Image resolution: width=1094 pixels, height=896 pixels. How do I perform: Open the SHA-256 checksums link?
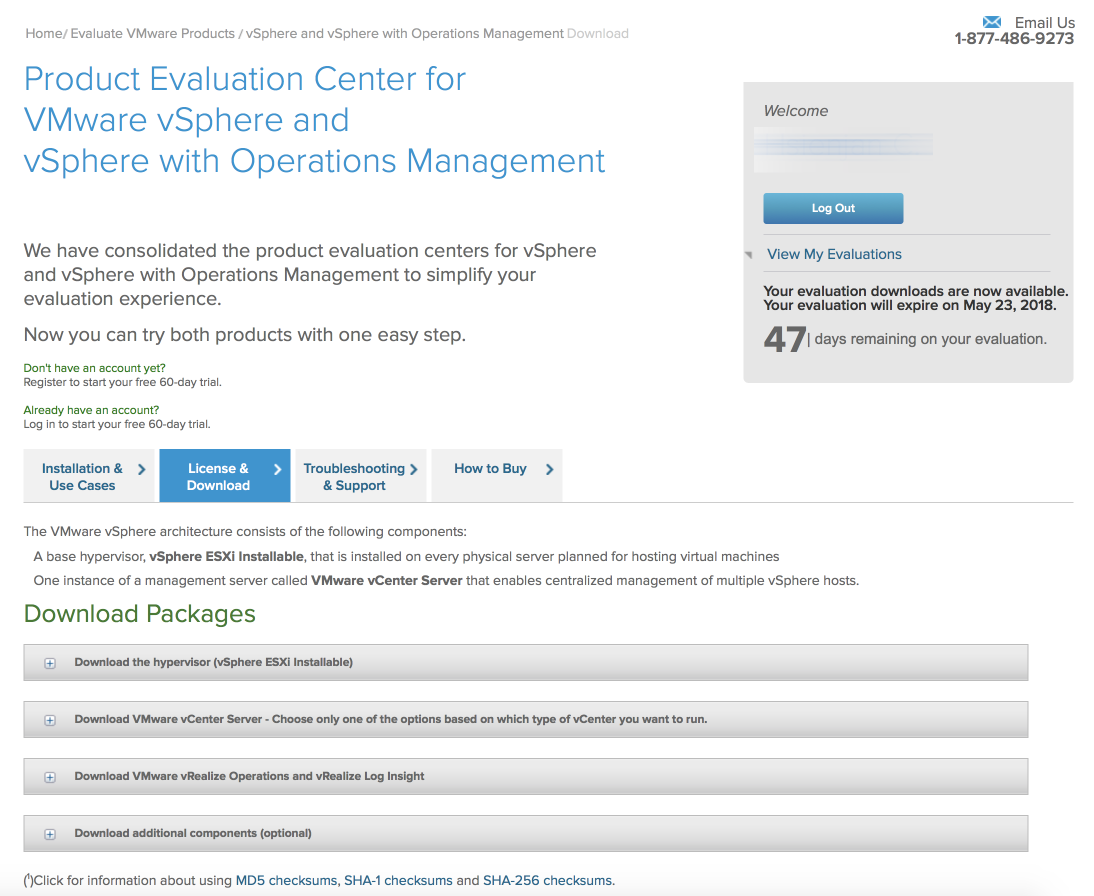pyautogui.click(x=547, y=881)
